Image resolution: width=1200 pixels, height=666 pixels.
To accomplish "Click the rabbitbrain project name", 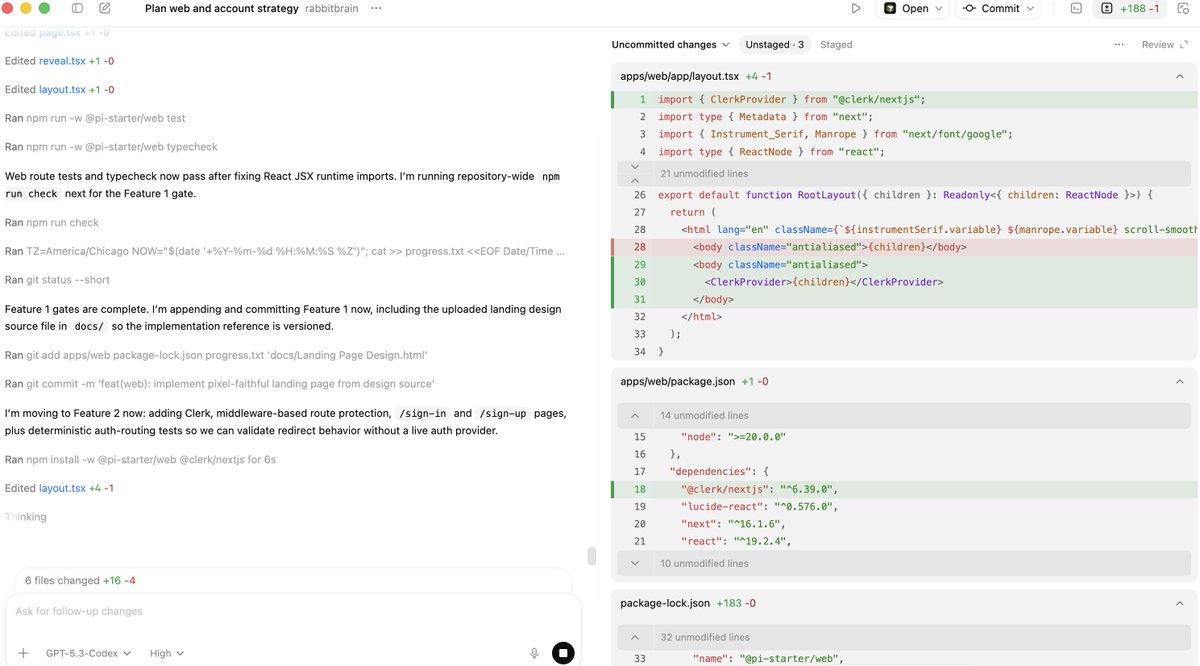I will (333, 8).
